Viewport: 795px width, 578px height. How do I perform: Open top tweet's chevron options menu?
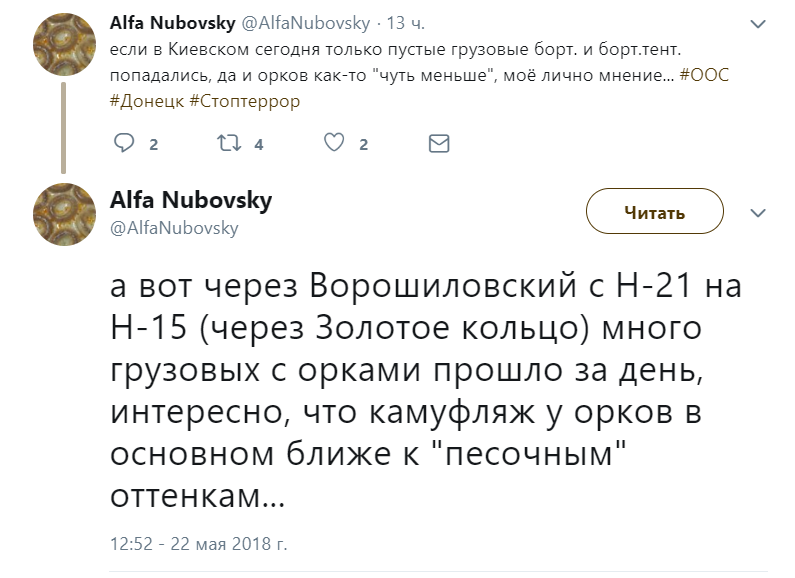(758, 24)
